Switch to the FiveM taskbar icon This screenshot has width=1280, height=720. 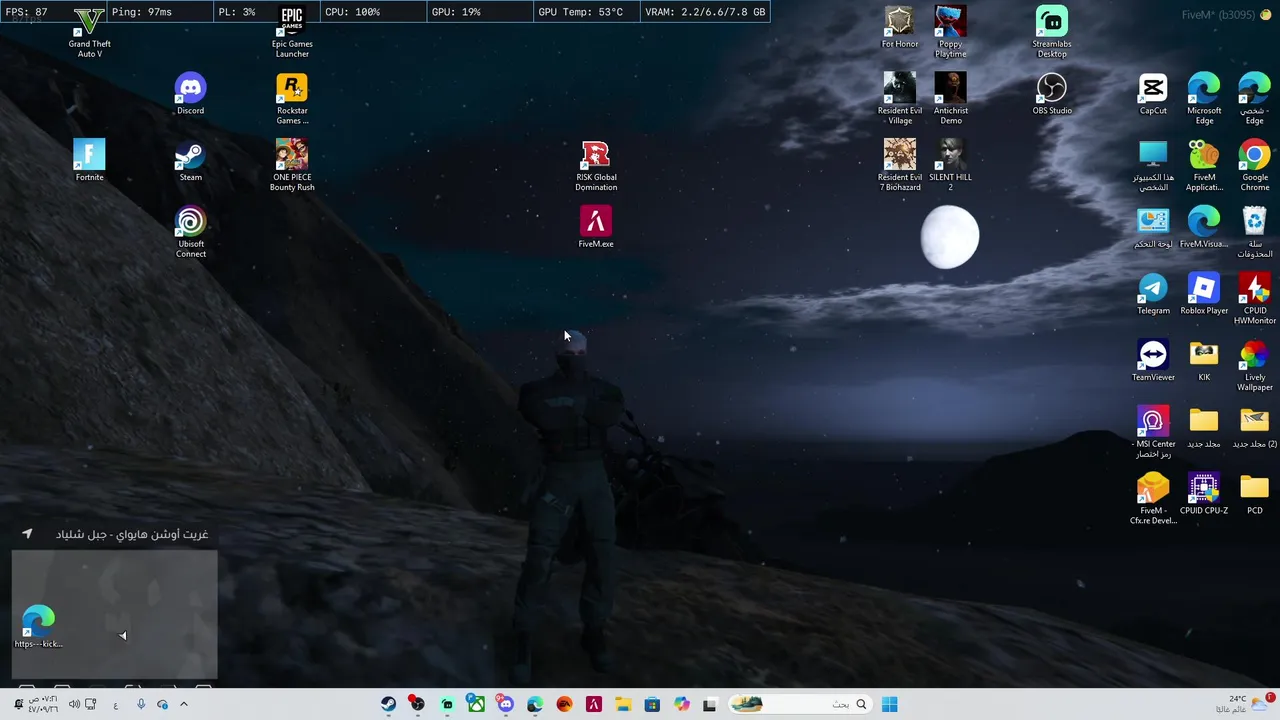tap(593, 704)
